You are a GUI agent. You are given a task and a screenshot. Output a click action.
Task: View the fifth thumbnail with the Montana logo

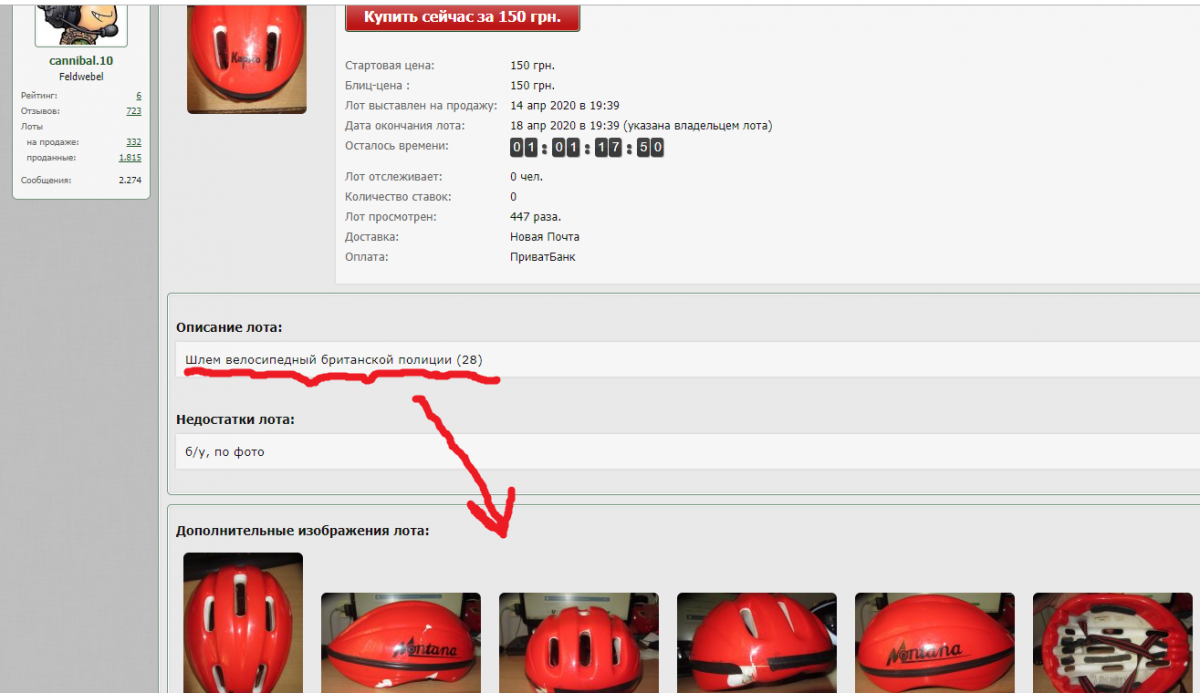[x=935, y=643]
